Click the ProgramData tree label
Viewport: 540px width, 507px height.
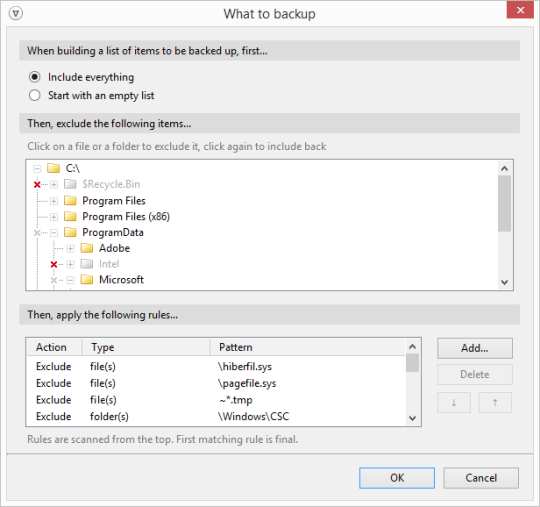click(113, 232)
